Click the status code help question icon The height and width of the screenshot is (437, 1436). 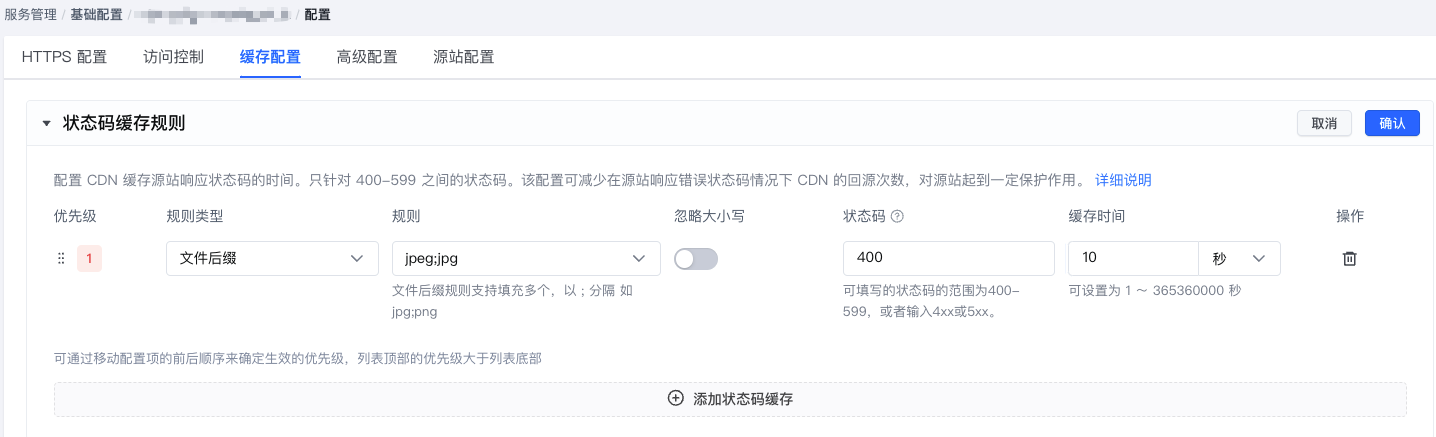coord(897,217)
